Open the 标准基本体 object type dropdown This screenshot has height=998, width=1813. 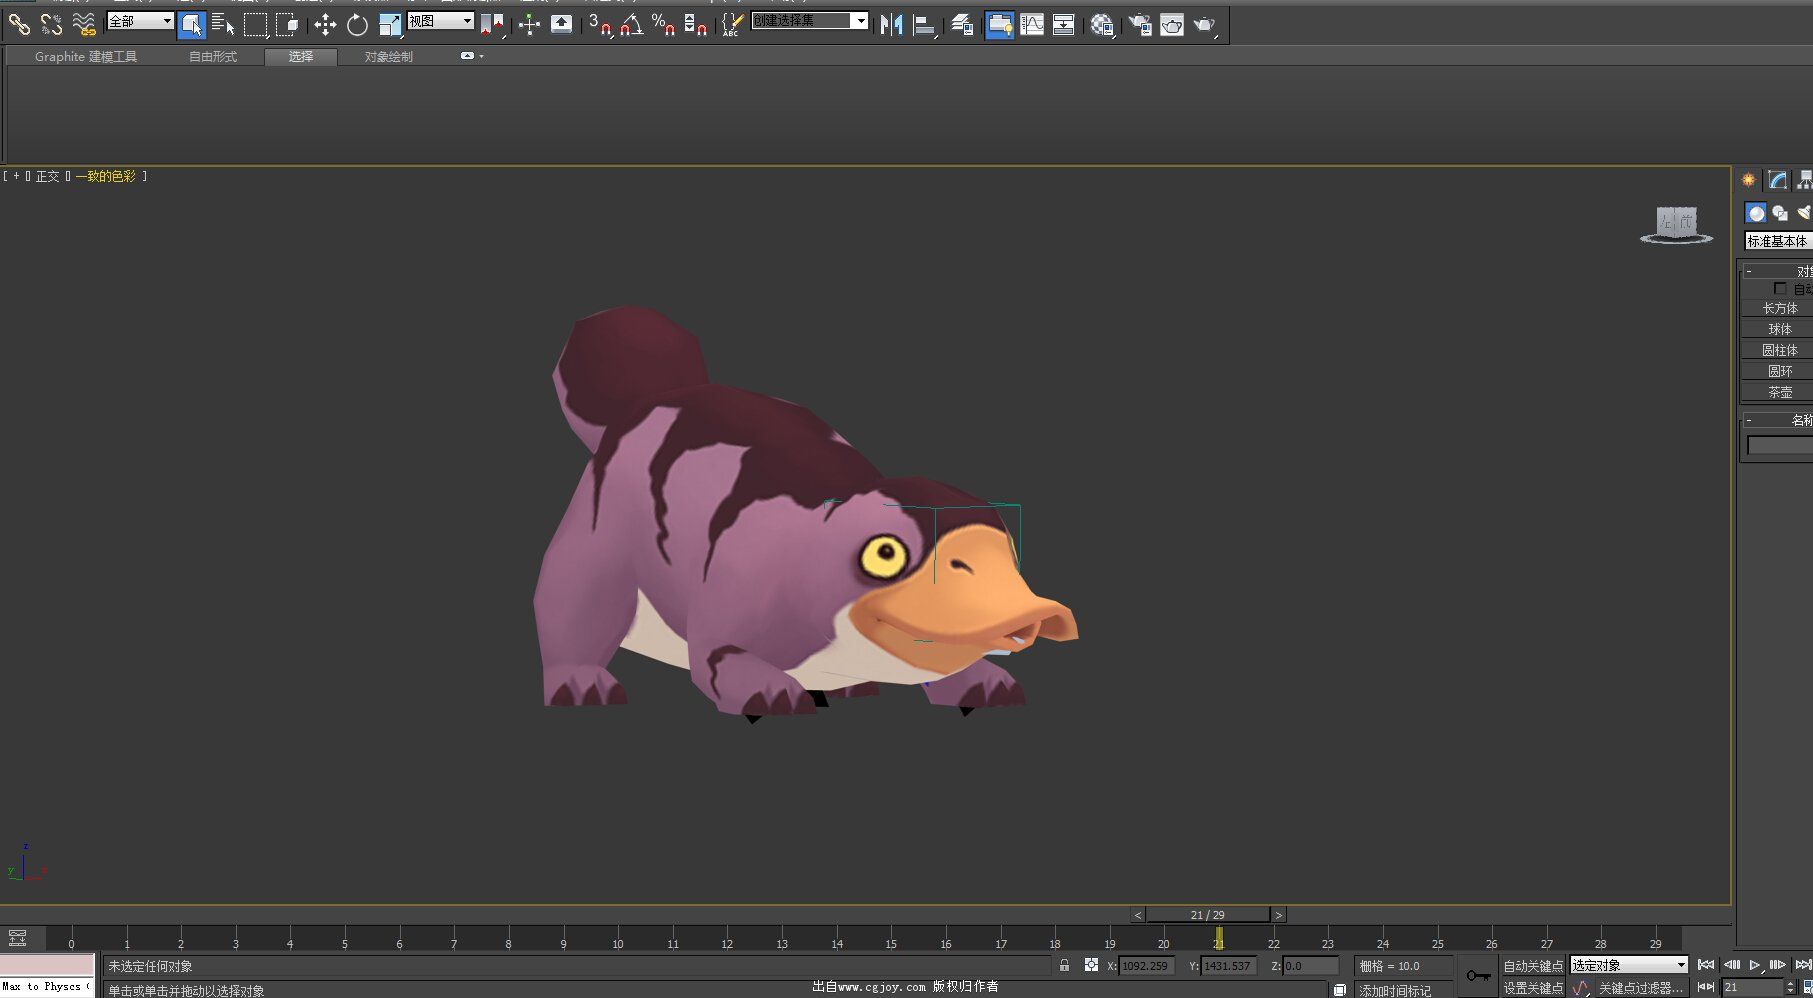[1778, 241]
